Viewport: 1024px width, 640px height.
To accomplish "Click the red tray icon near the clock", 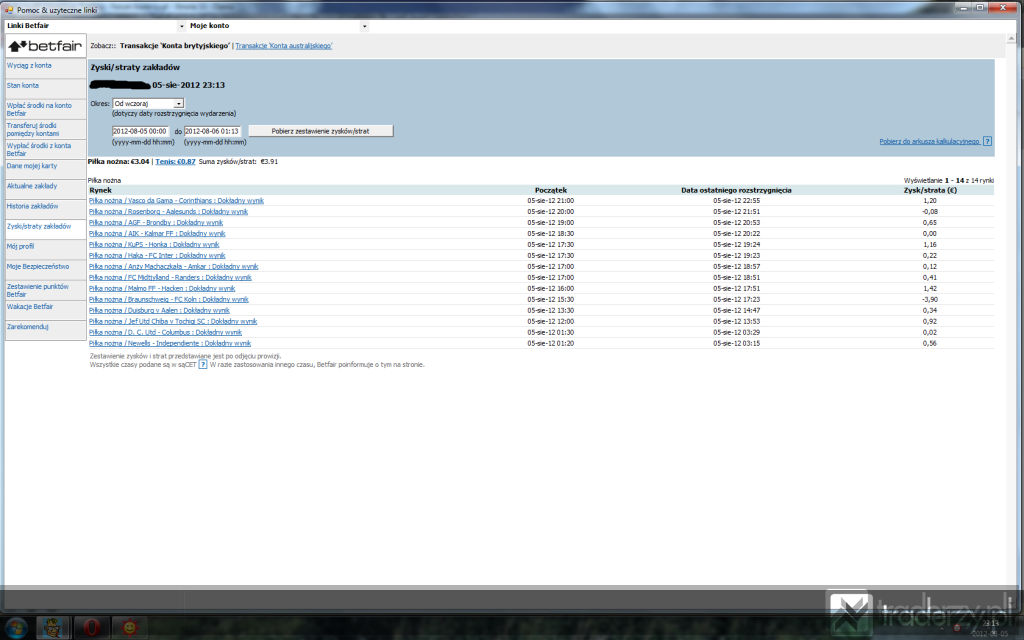I will pos(957,627).
